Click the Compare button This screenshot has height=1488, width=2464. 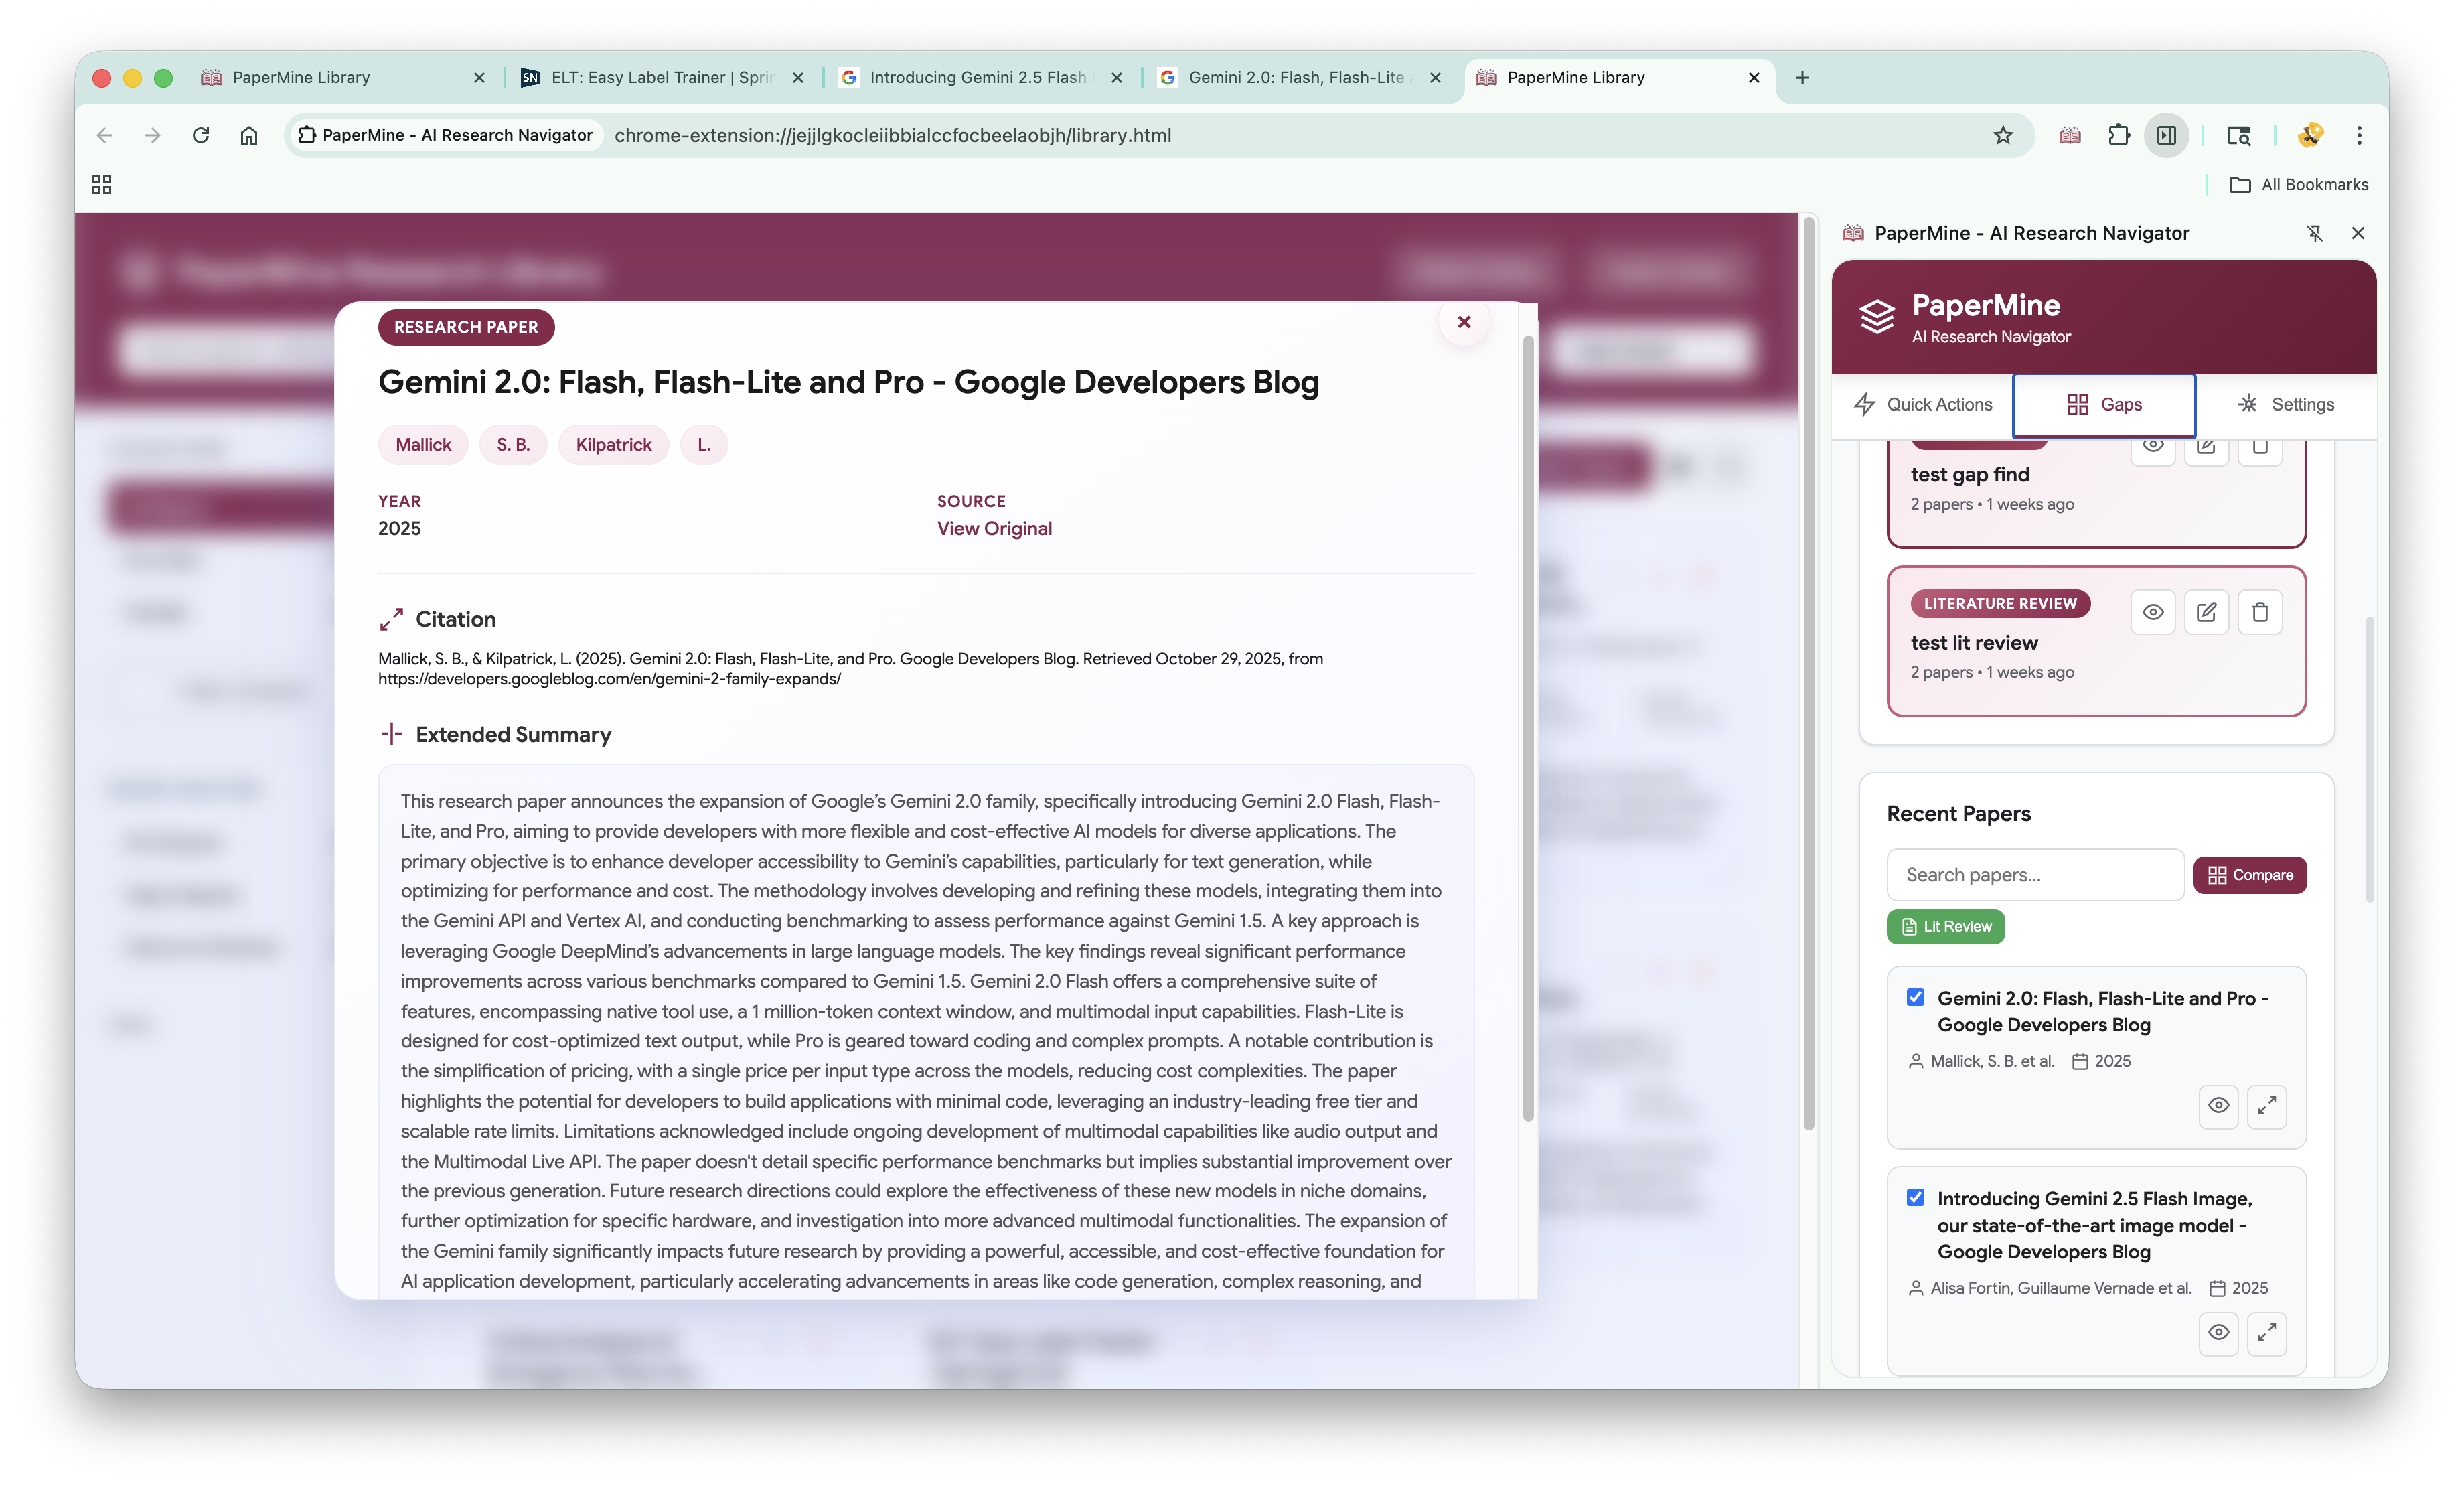point(2250,875)
